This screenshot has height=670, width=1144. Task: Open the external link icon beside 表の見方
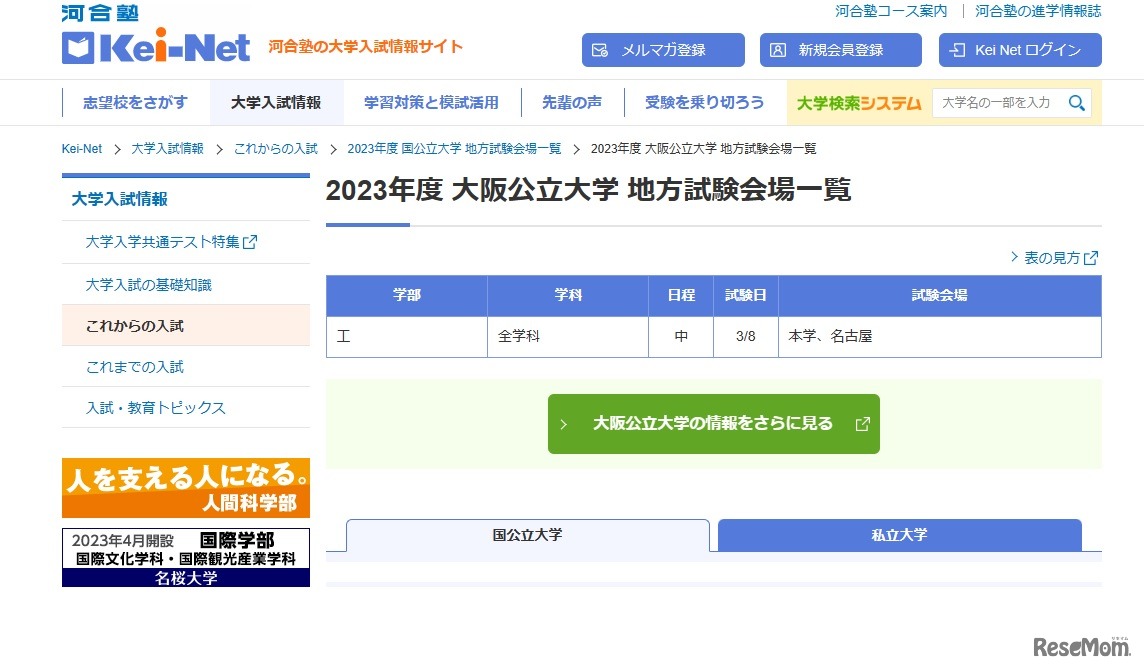[1089, 257]
